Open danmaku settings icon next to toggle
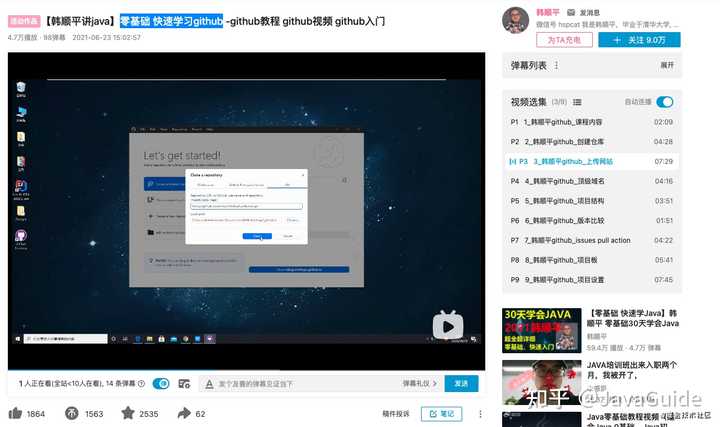 pyautogui.click(x=184, y=383)
